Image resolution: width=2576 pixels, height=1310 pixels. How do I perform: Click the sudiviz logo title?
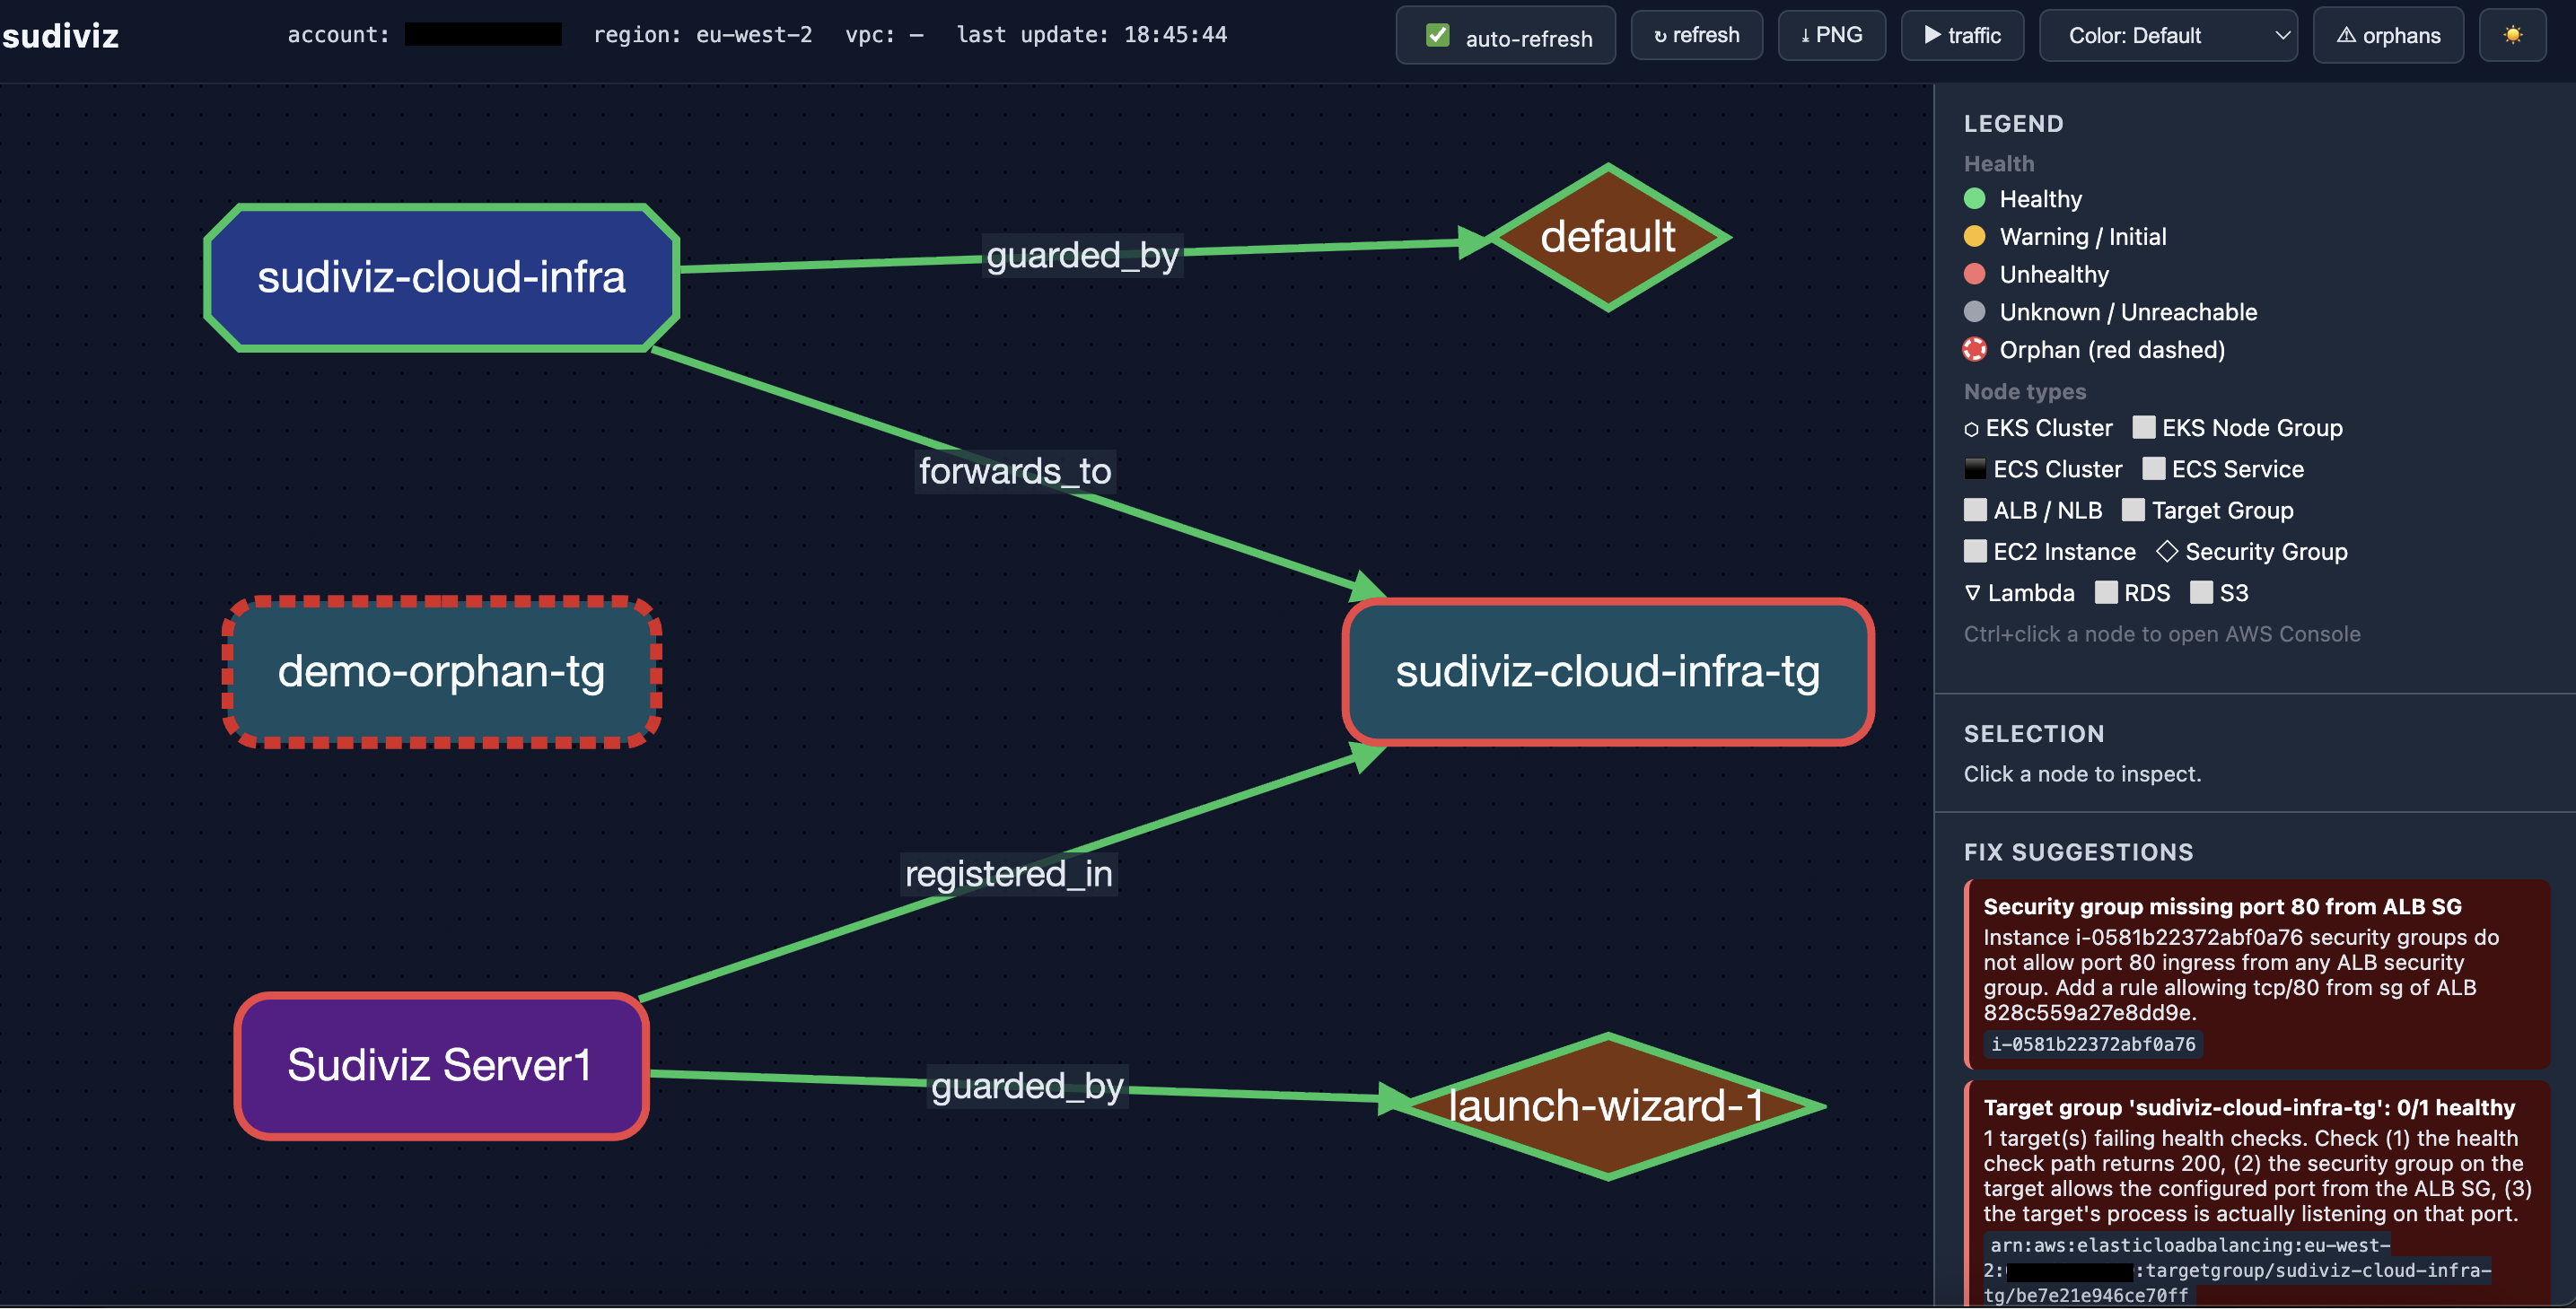(x=60, y=36)
